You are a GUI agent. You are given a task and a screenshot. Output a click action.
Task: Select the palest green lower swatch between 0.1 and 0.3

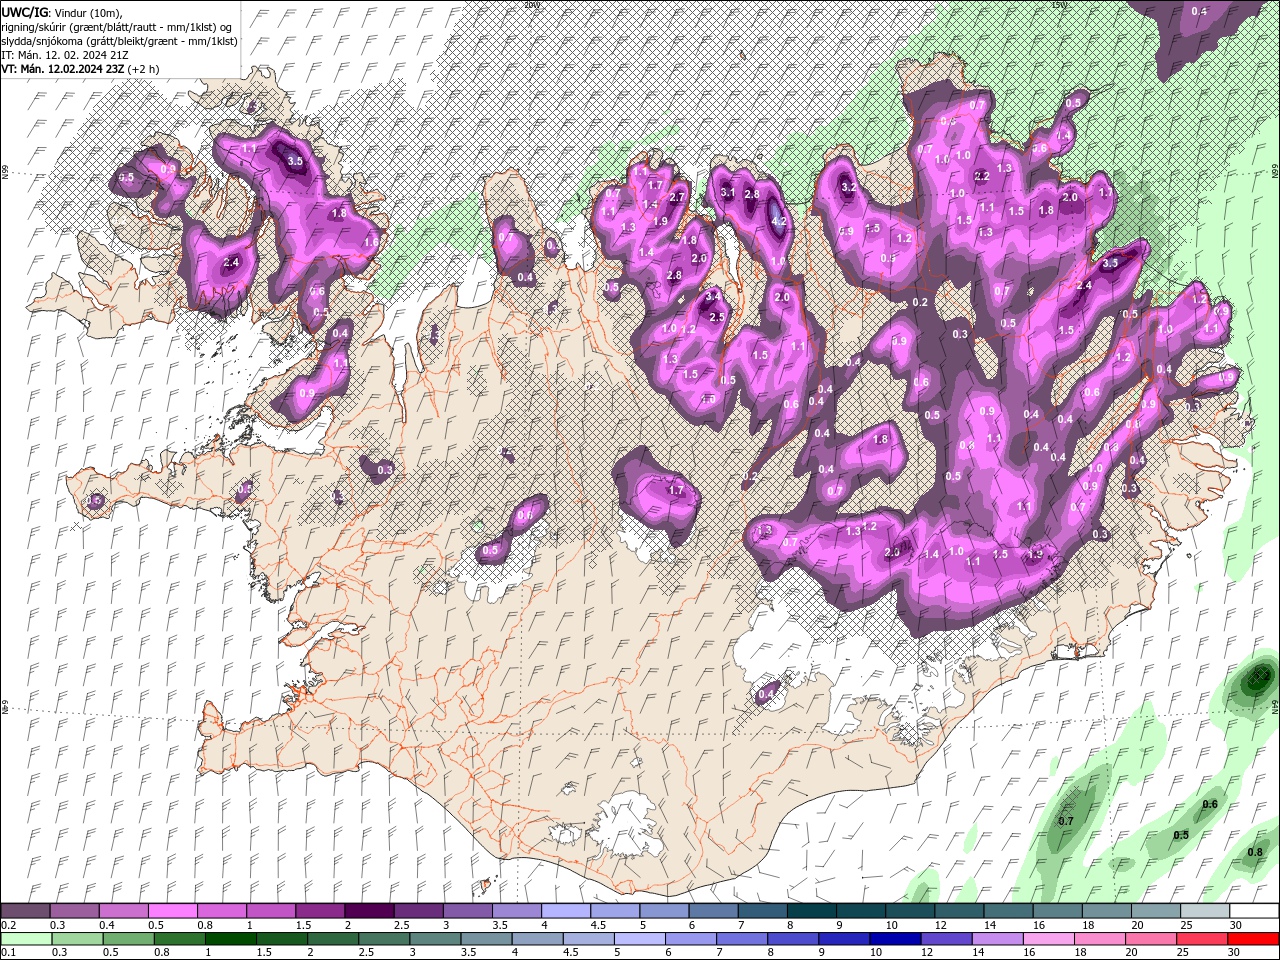pyautogui.click(x=27, y=939)
